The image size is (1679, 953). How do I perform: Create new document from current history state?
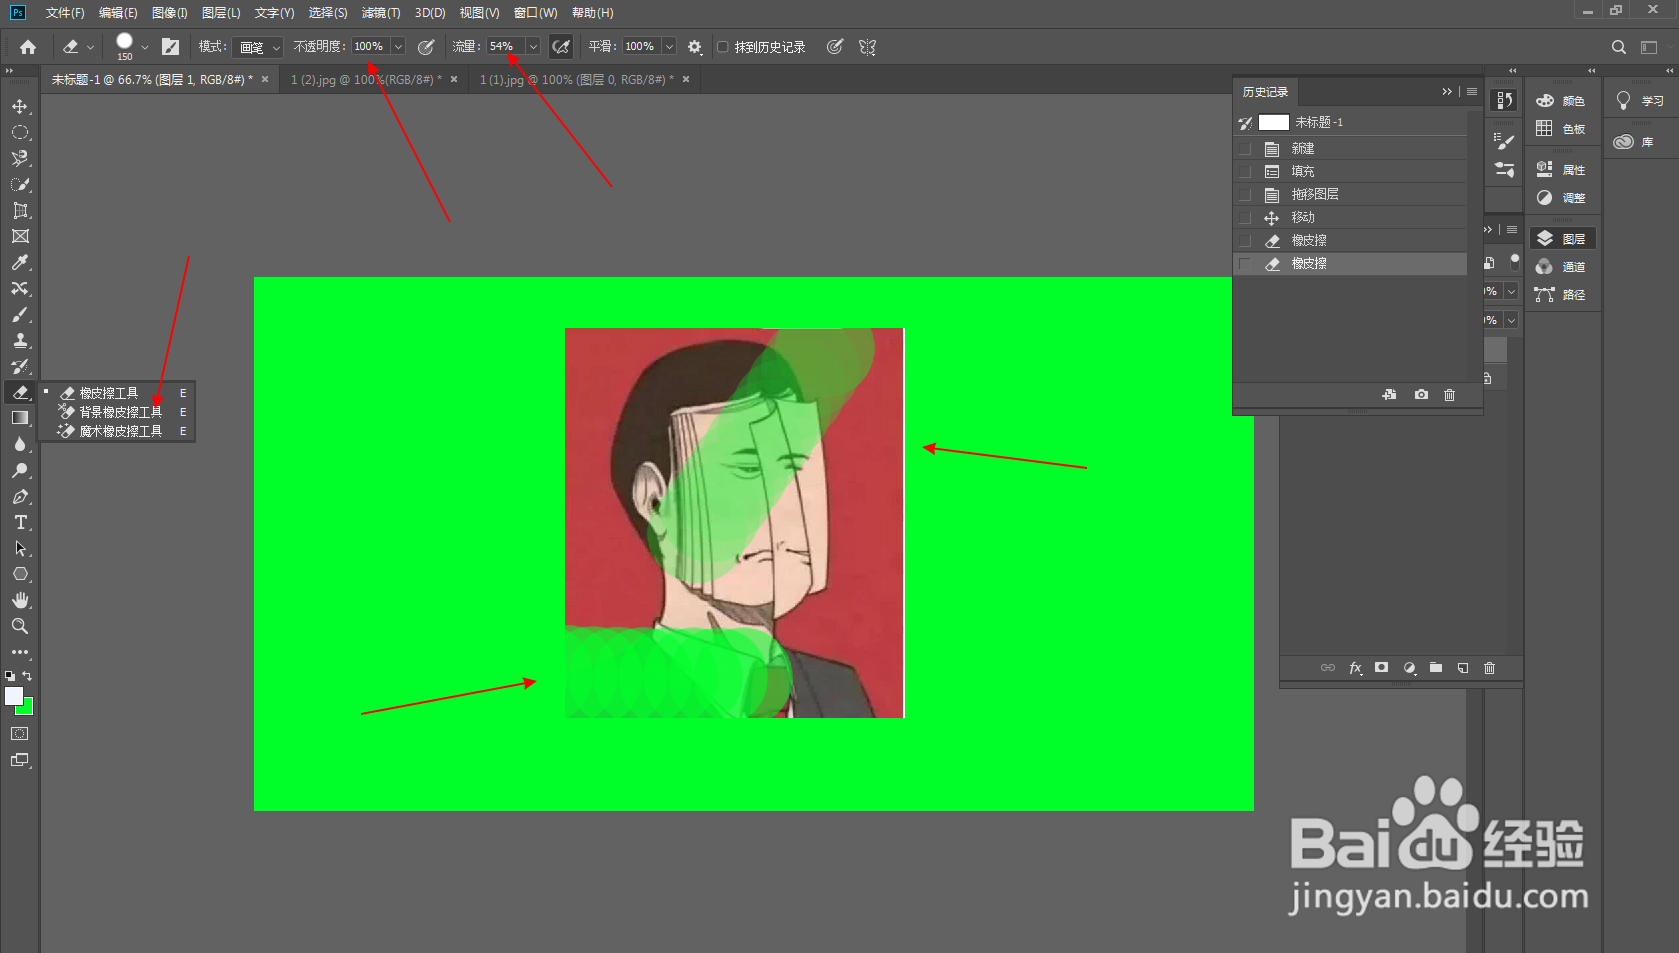coord(1389,395)
